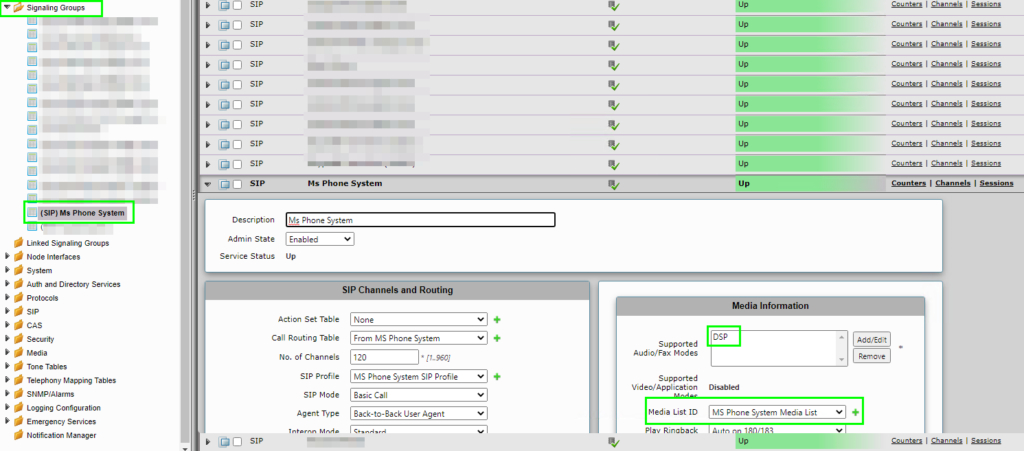Click the Add/Edit button for audio modes

coord(871,339)
